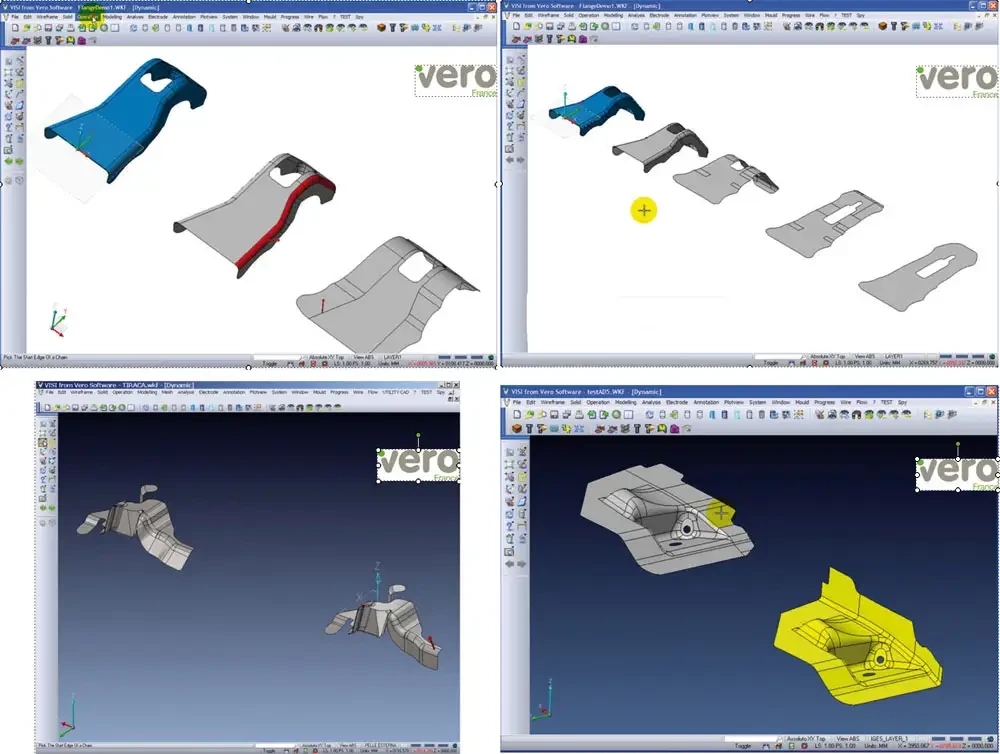Click the round green icon in testAD5 window toolbar
The height and width of the screenshot is (754, 1000).
tap(617, 415)
